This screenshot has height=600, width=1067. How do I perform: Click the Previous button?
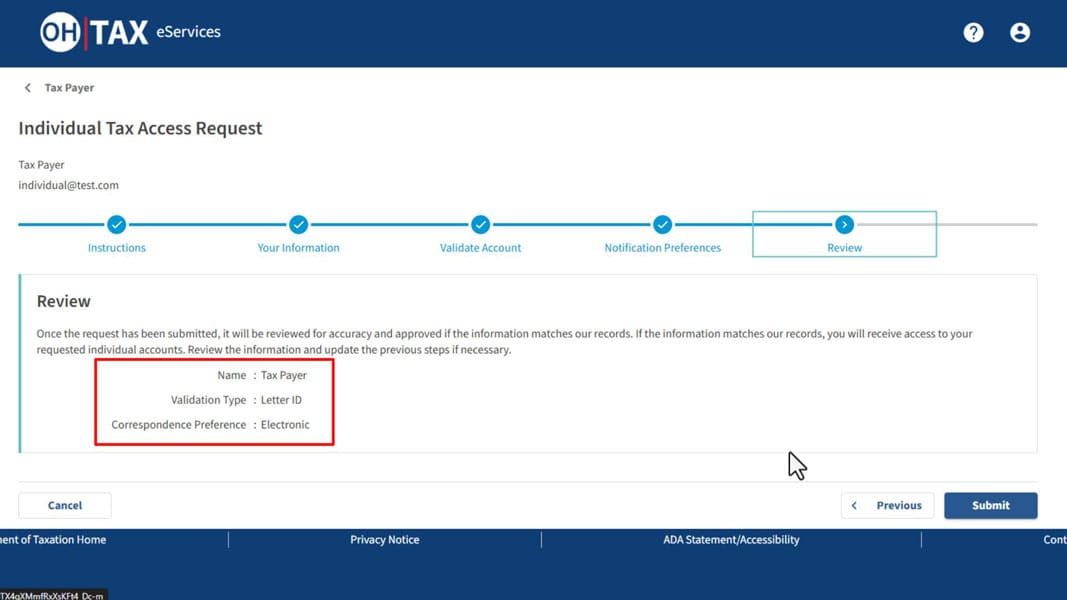tap(887, 505)
